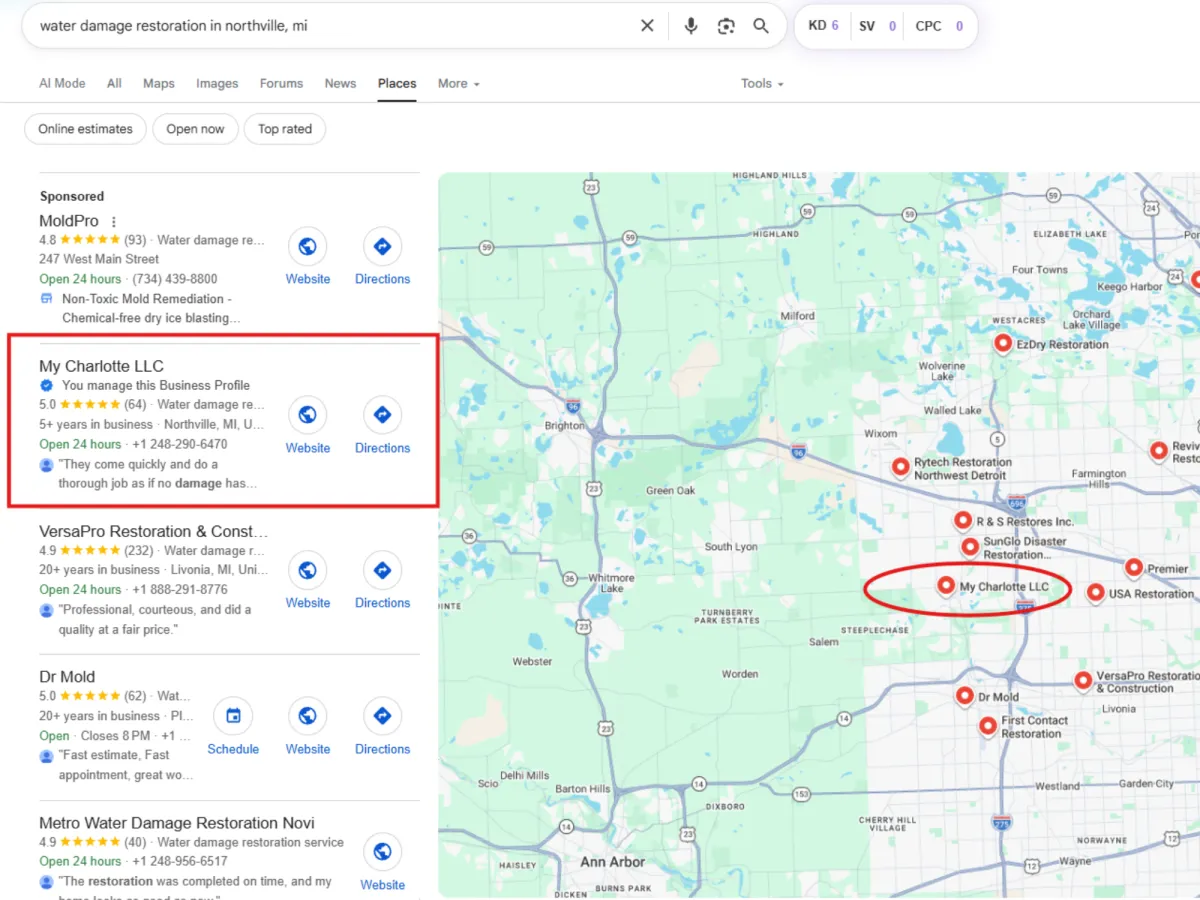Click MoldPro phone number (734) 439-8800

click(x=175, y=279)
